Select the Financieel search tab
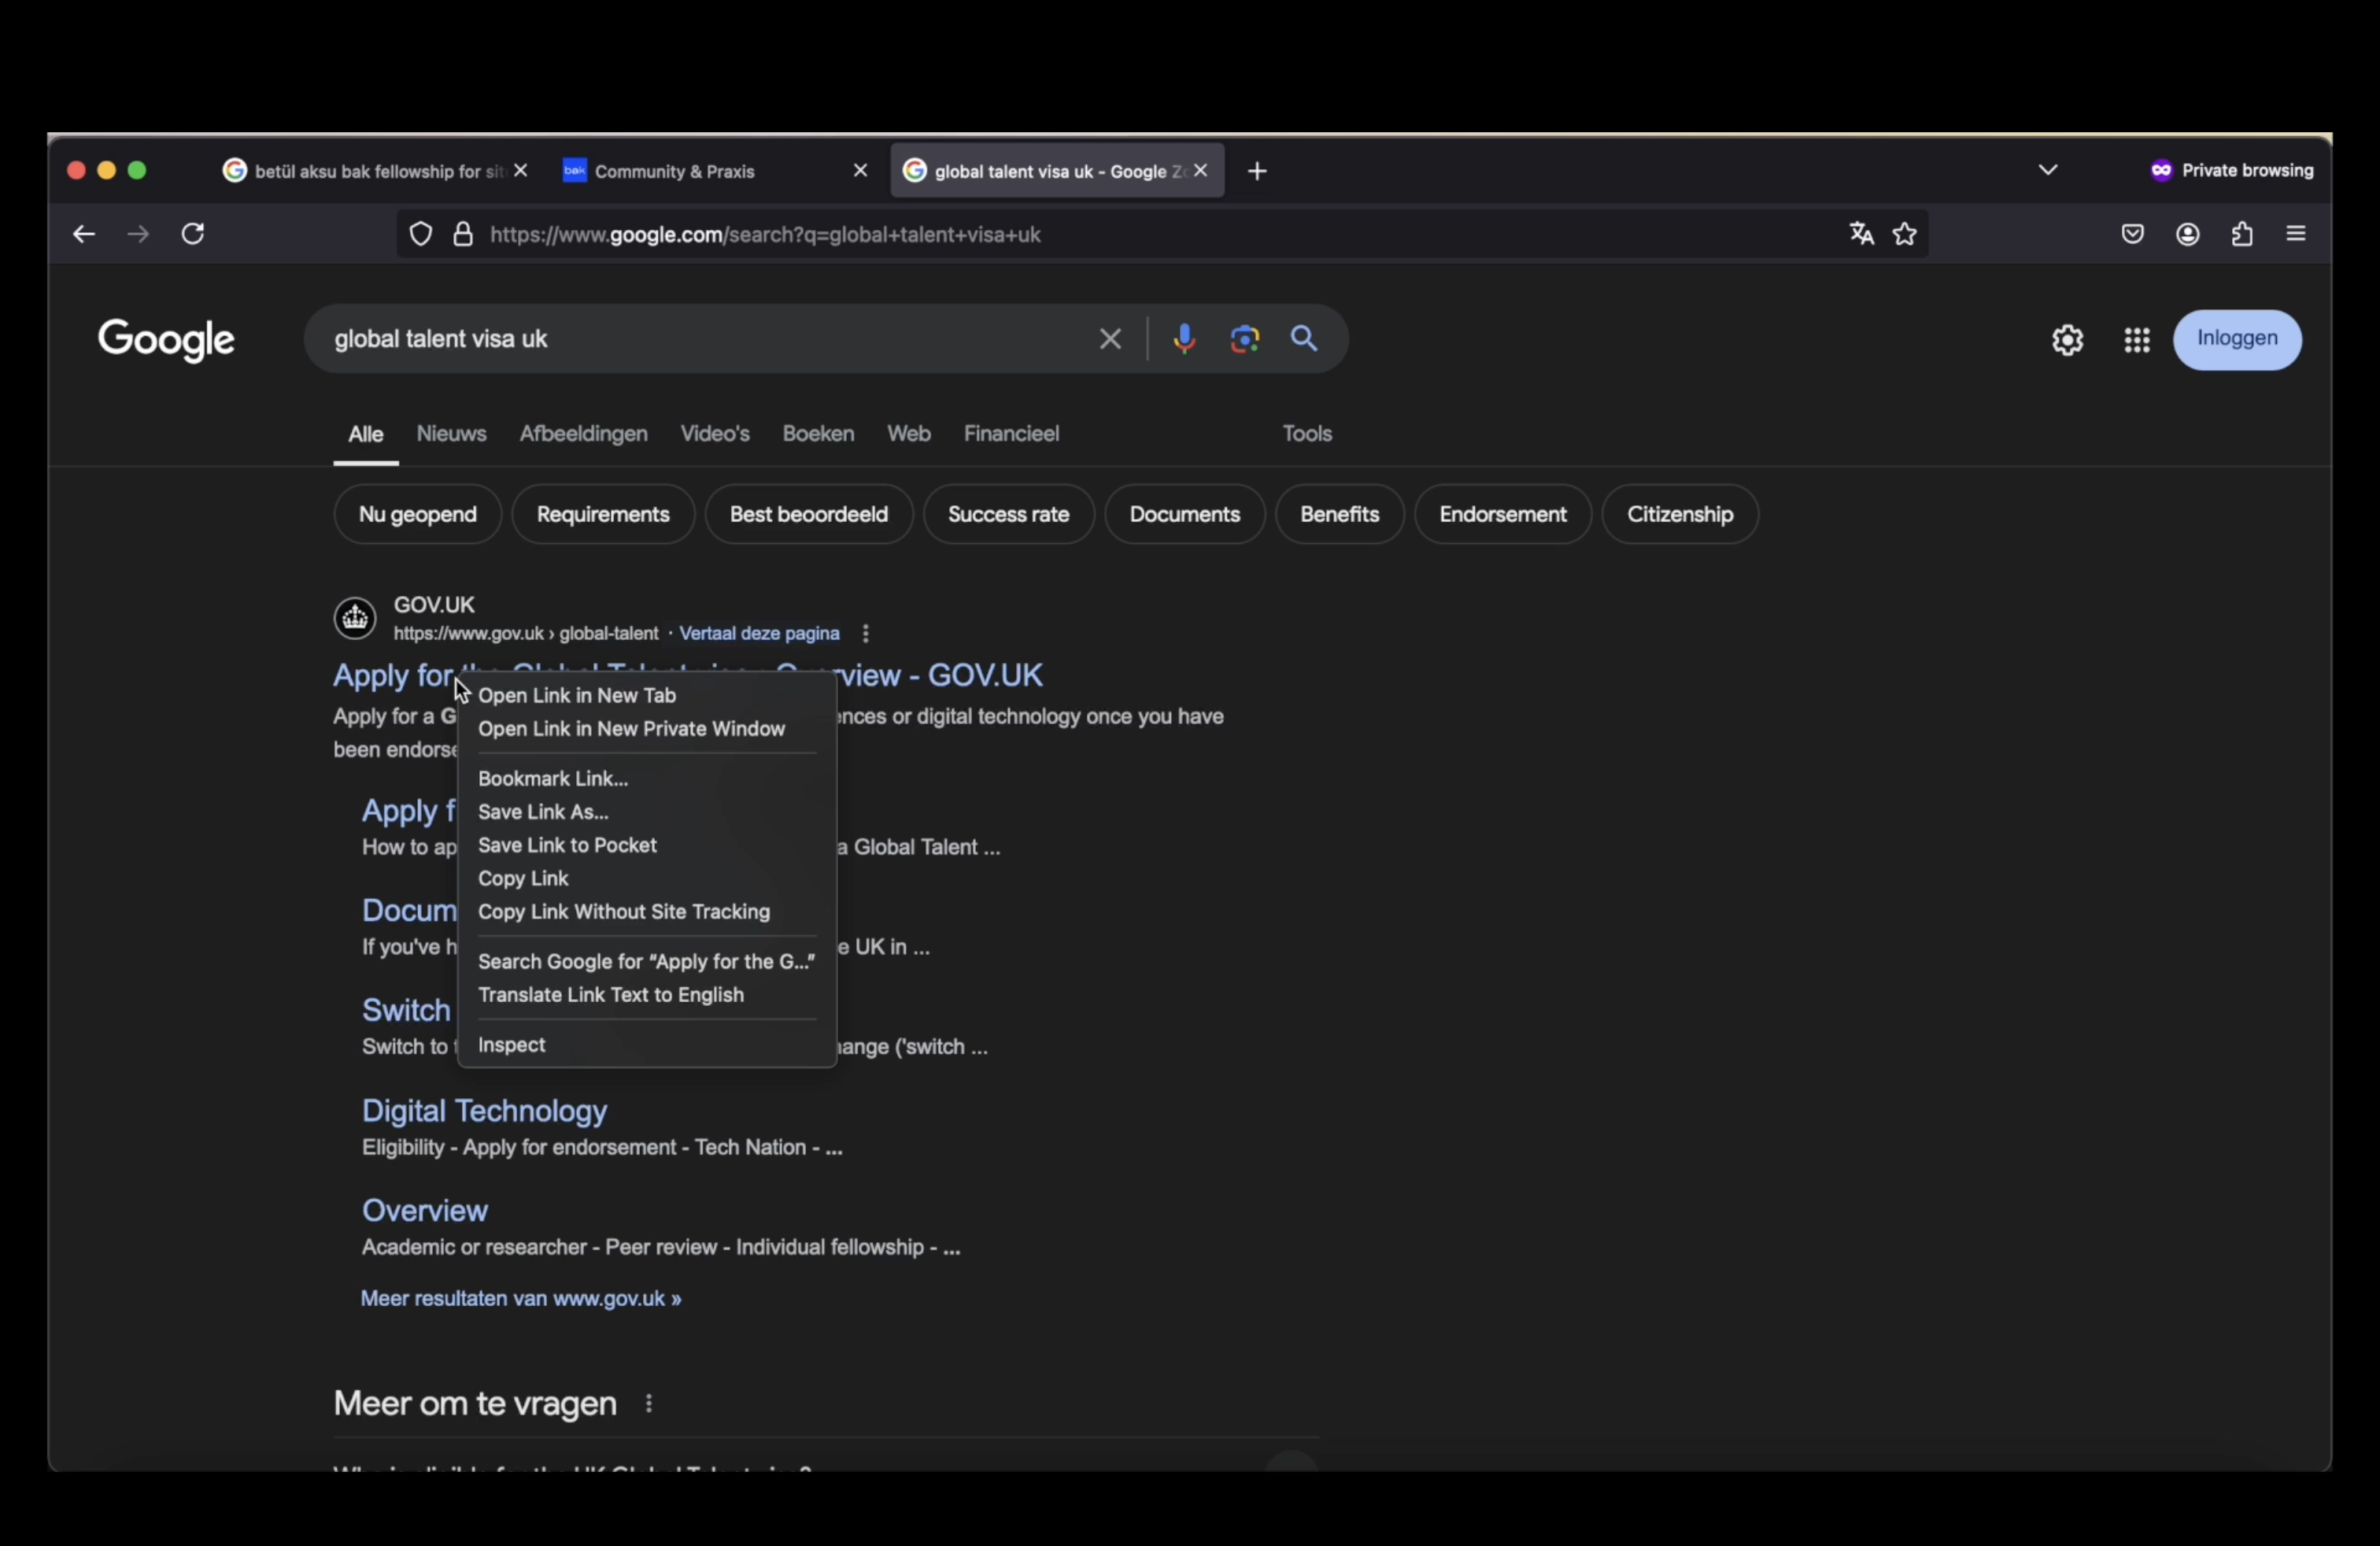This screenshot has height=1546, width=2380. (1011, 433)
